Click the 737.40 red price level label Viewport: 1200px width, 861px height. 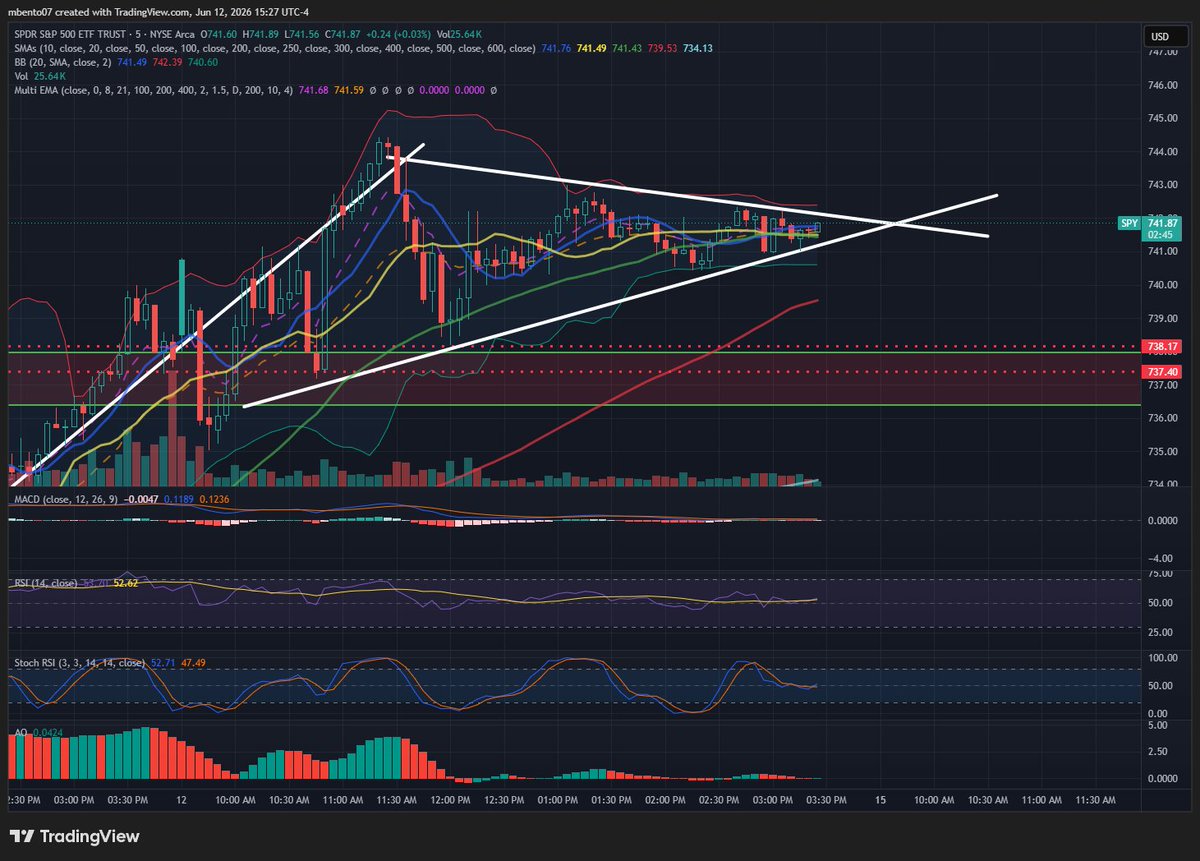[x=1162, y=371]
